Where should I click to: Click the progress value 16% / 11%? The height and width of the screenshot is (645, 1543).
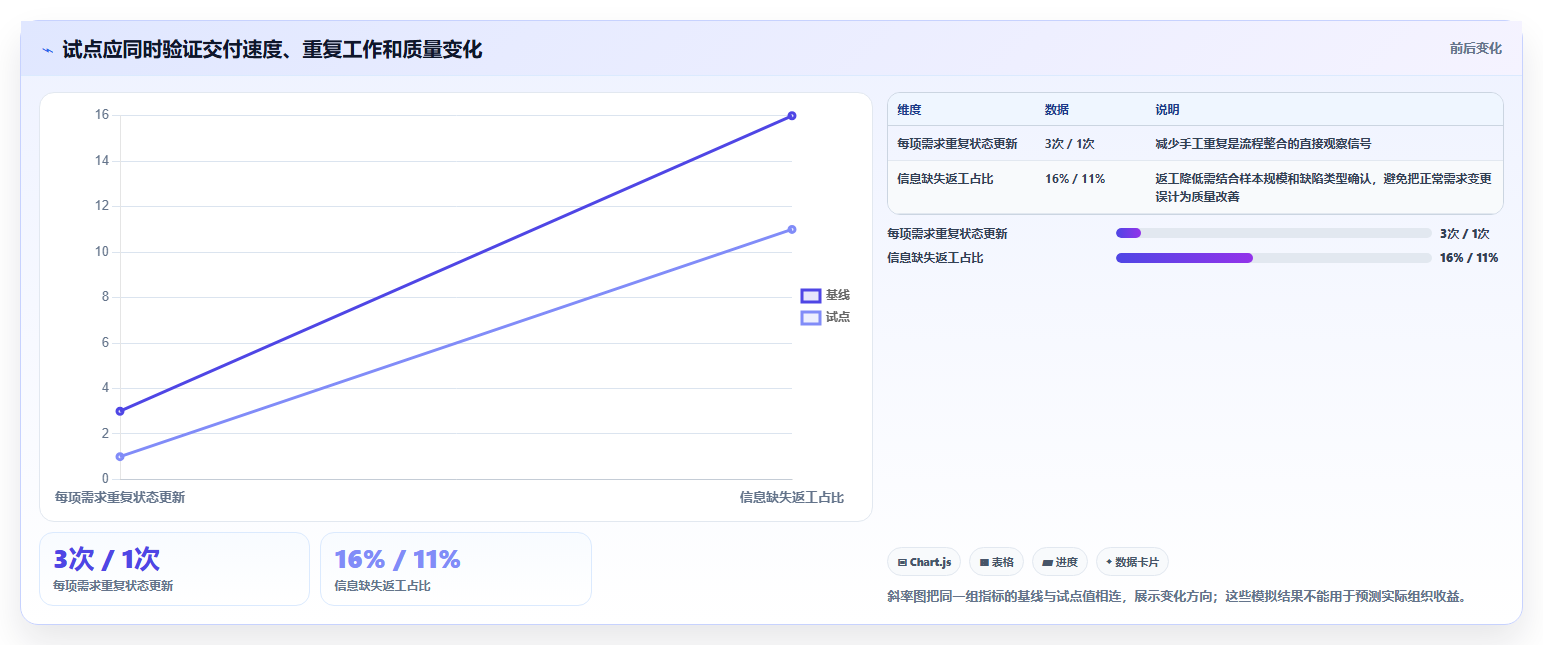coord(1469,257)
